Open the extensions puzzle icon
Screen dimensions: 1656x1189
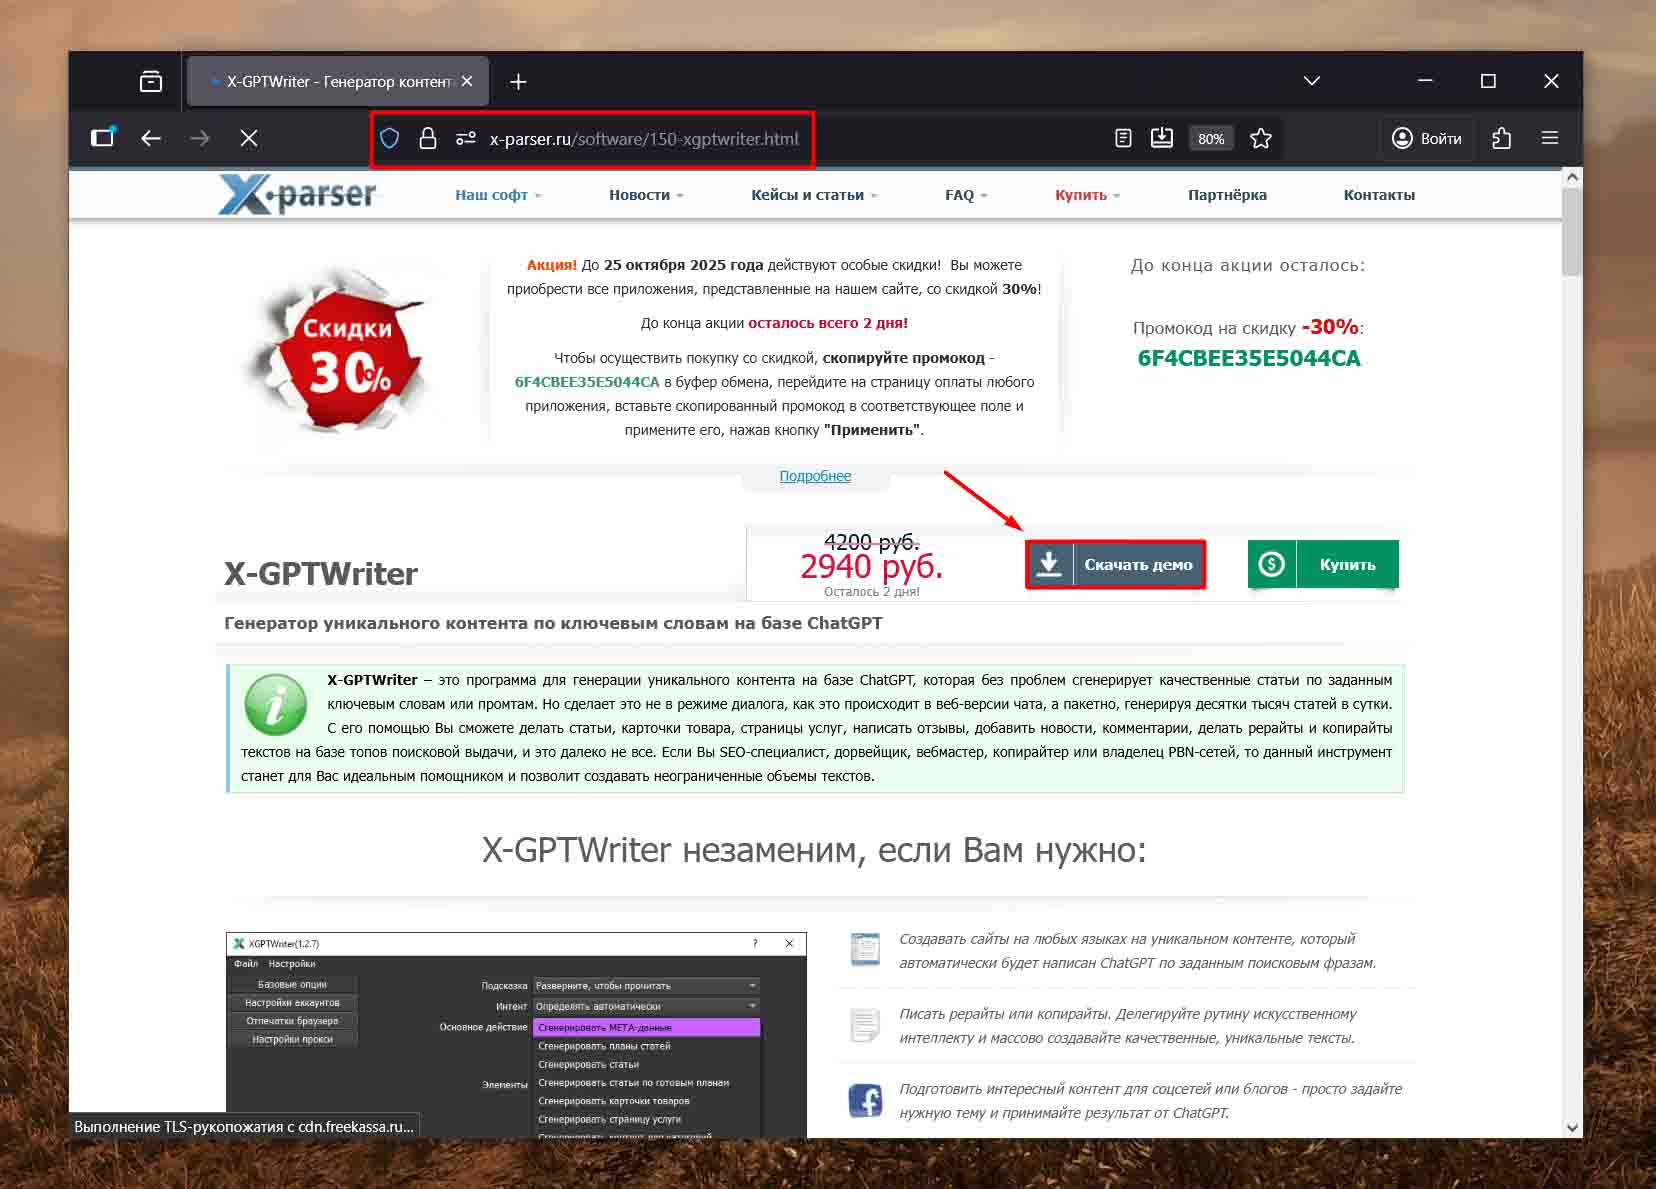1501,139
